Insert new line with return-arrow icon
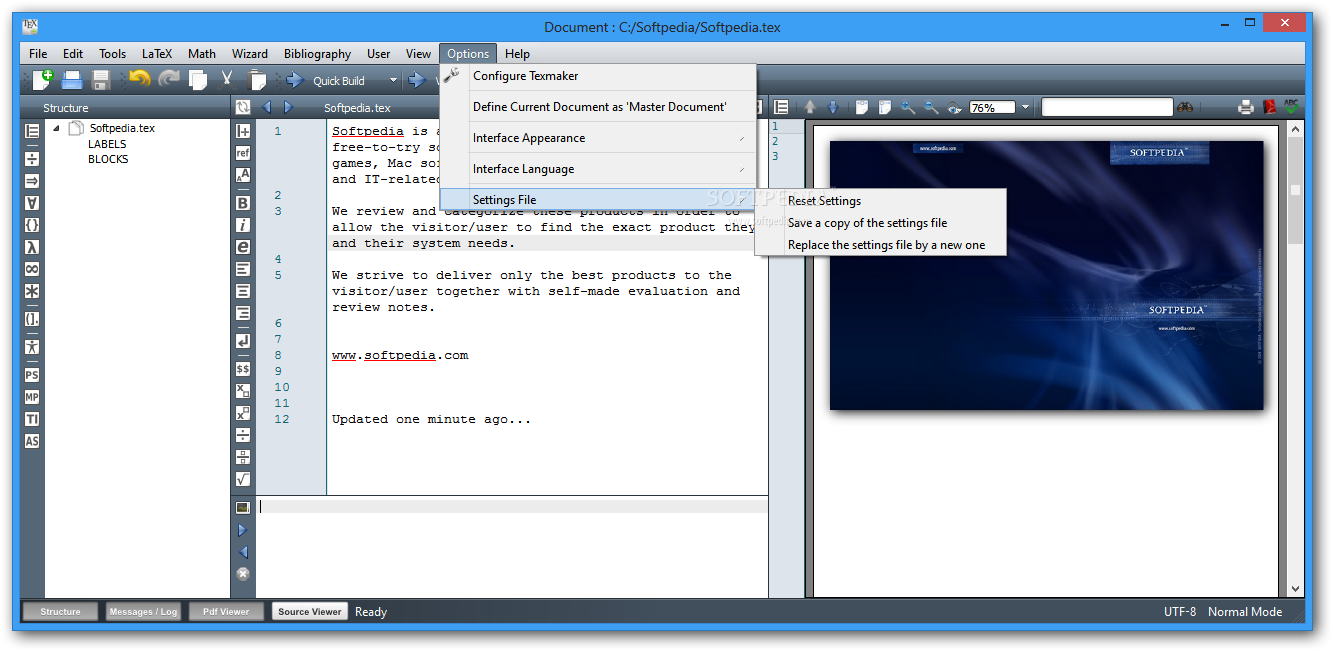The width and height of the screenshot is (1333, 651). click(243, 341)
